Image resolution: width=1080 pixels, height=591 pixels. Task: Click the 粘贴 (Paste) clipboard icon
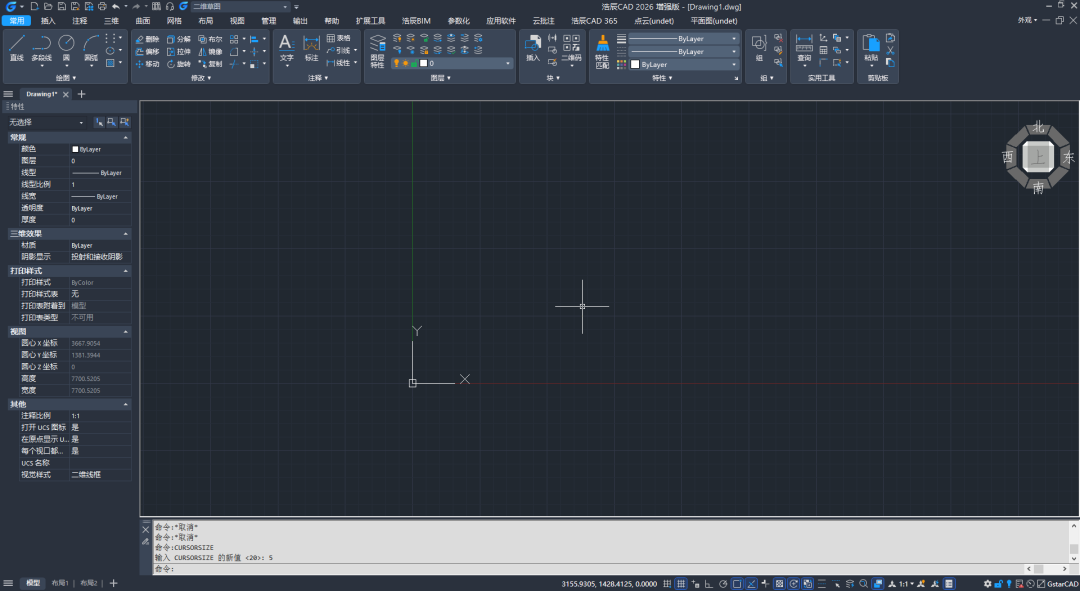[871, 48]
